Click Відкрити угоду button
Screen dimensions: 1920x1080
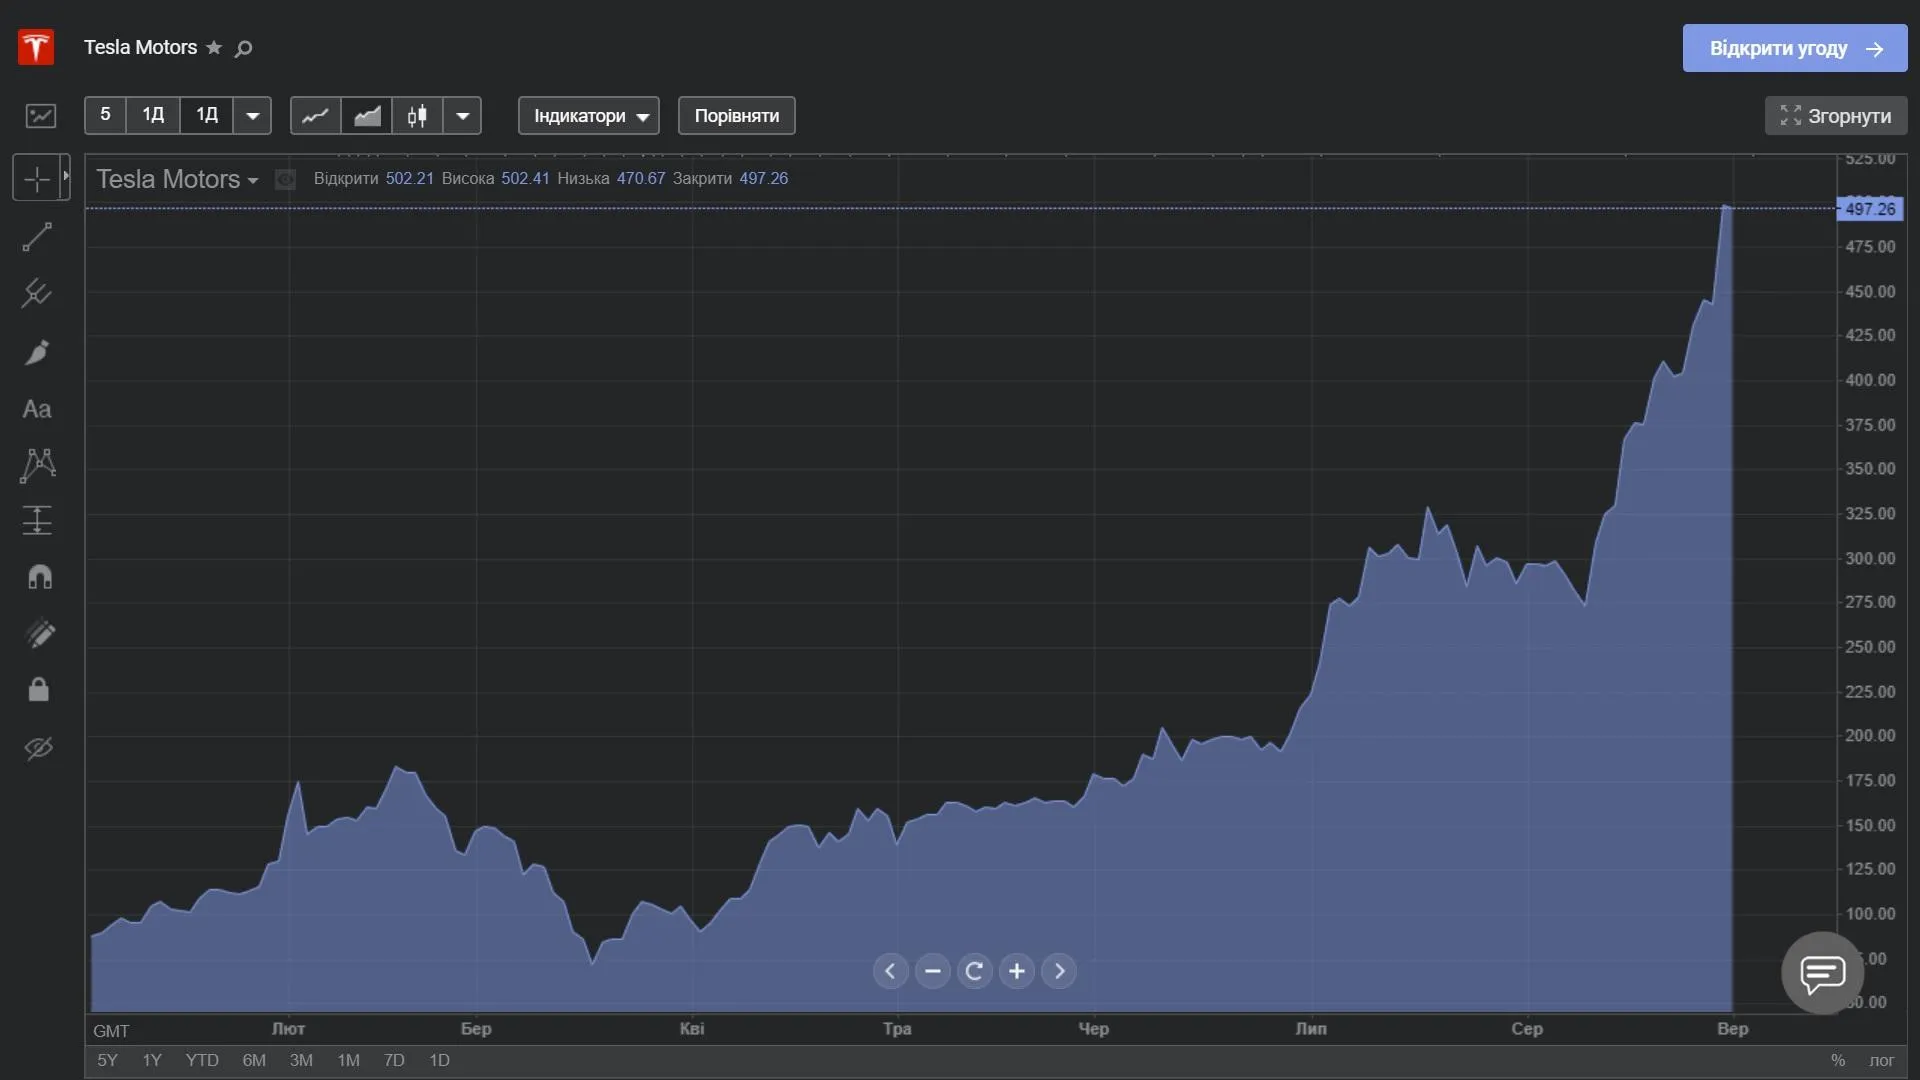(1795, 48)
